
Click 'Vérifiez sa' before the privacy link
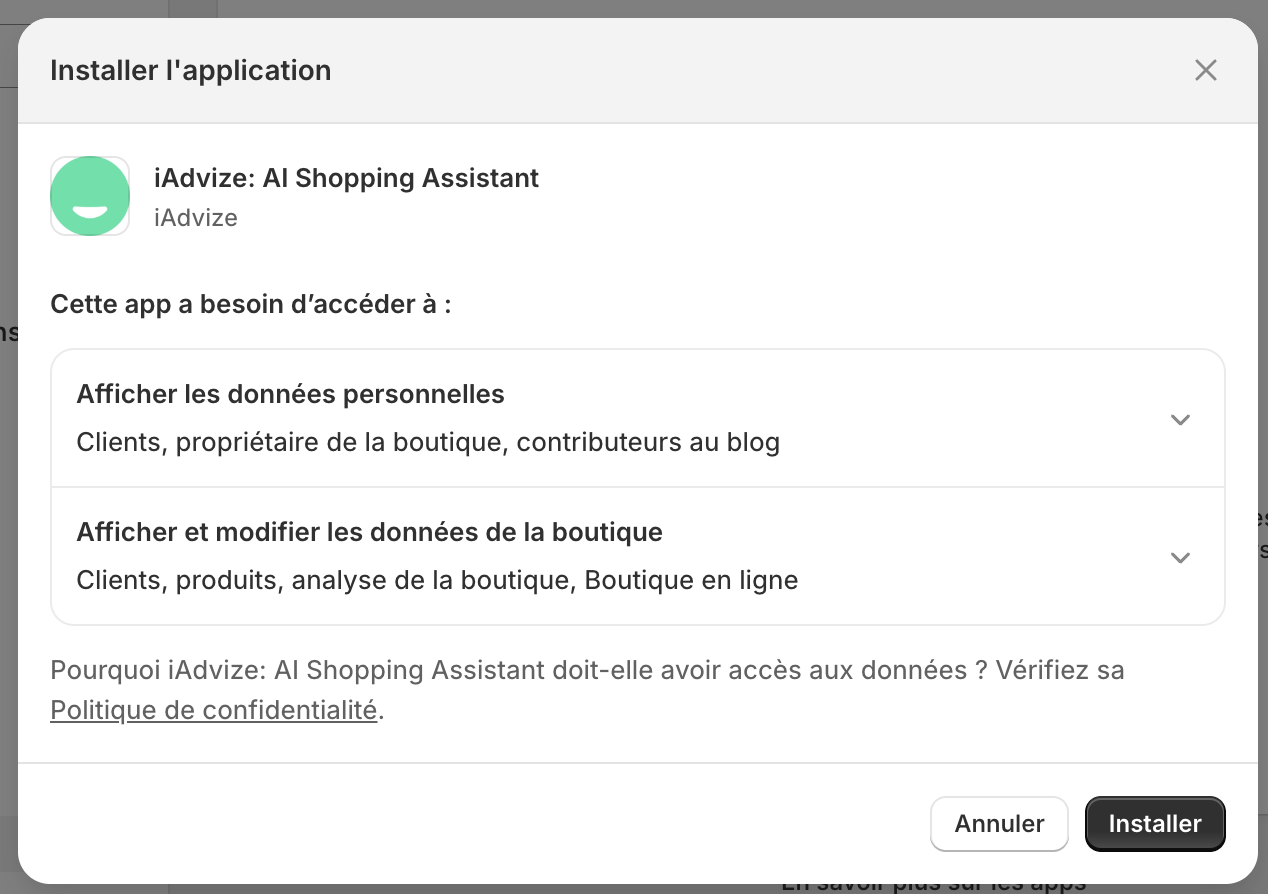pos(1060,670)
